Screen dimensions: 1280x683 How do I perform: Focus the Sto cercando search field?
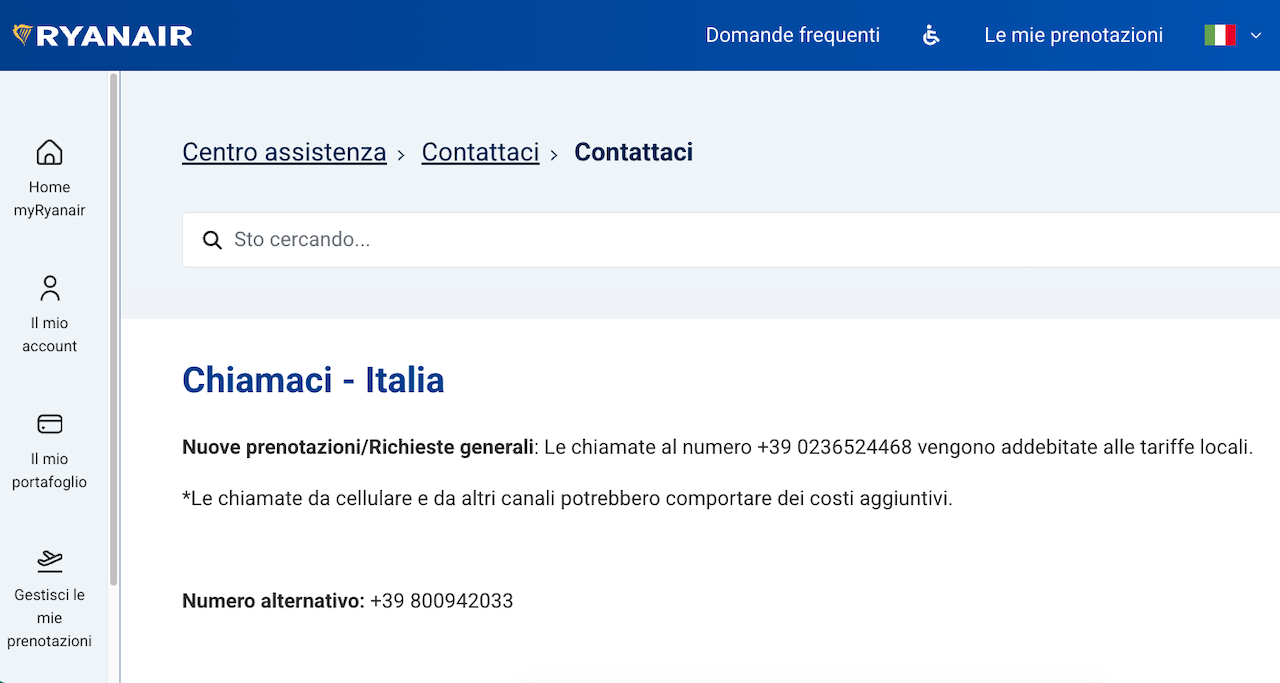[731, 240]
